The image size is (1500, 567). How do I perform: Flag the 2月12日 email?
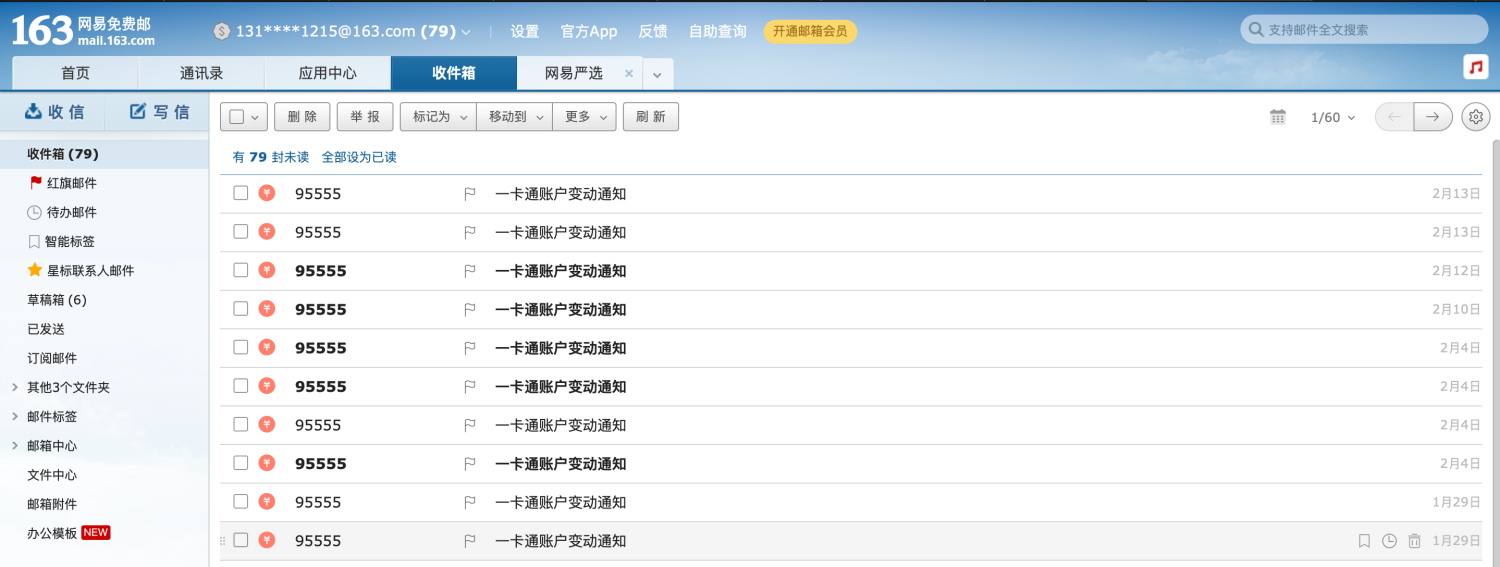click(x=470, y=271)
